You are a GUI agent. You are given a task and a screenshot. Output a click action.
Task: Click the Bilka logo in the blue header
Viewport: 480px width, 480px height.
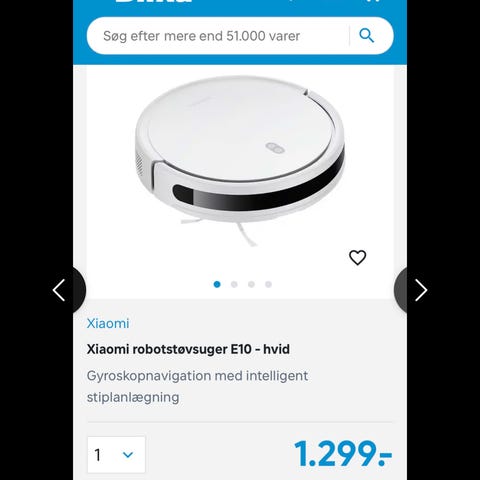click(153, 1)
